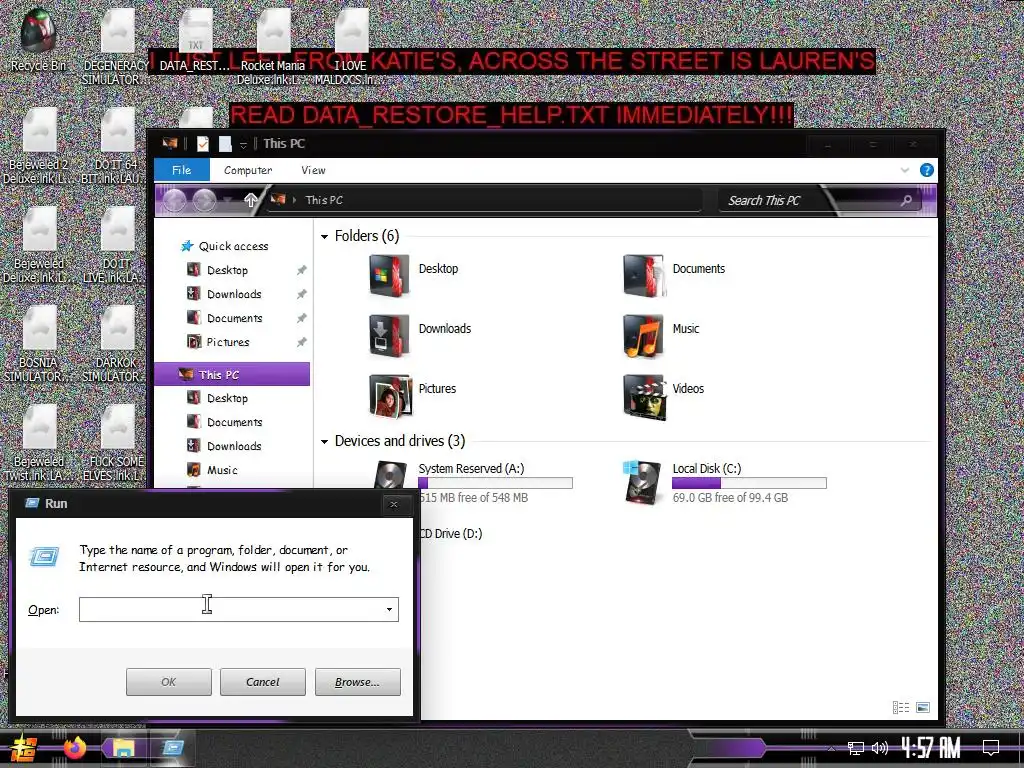Open Rocket Mania Deluxe desktop shortcut
1024x768 pixels.
click(273, 46)
